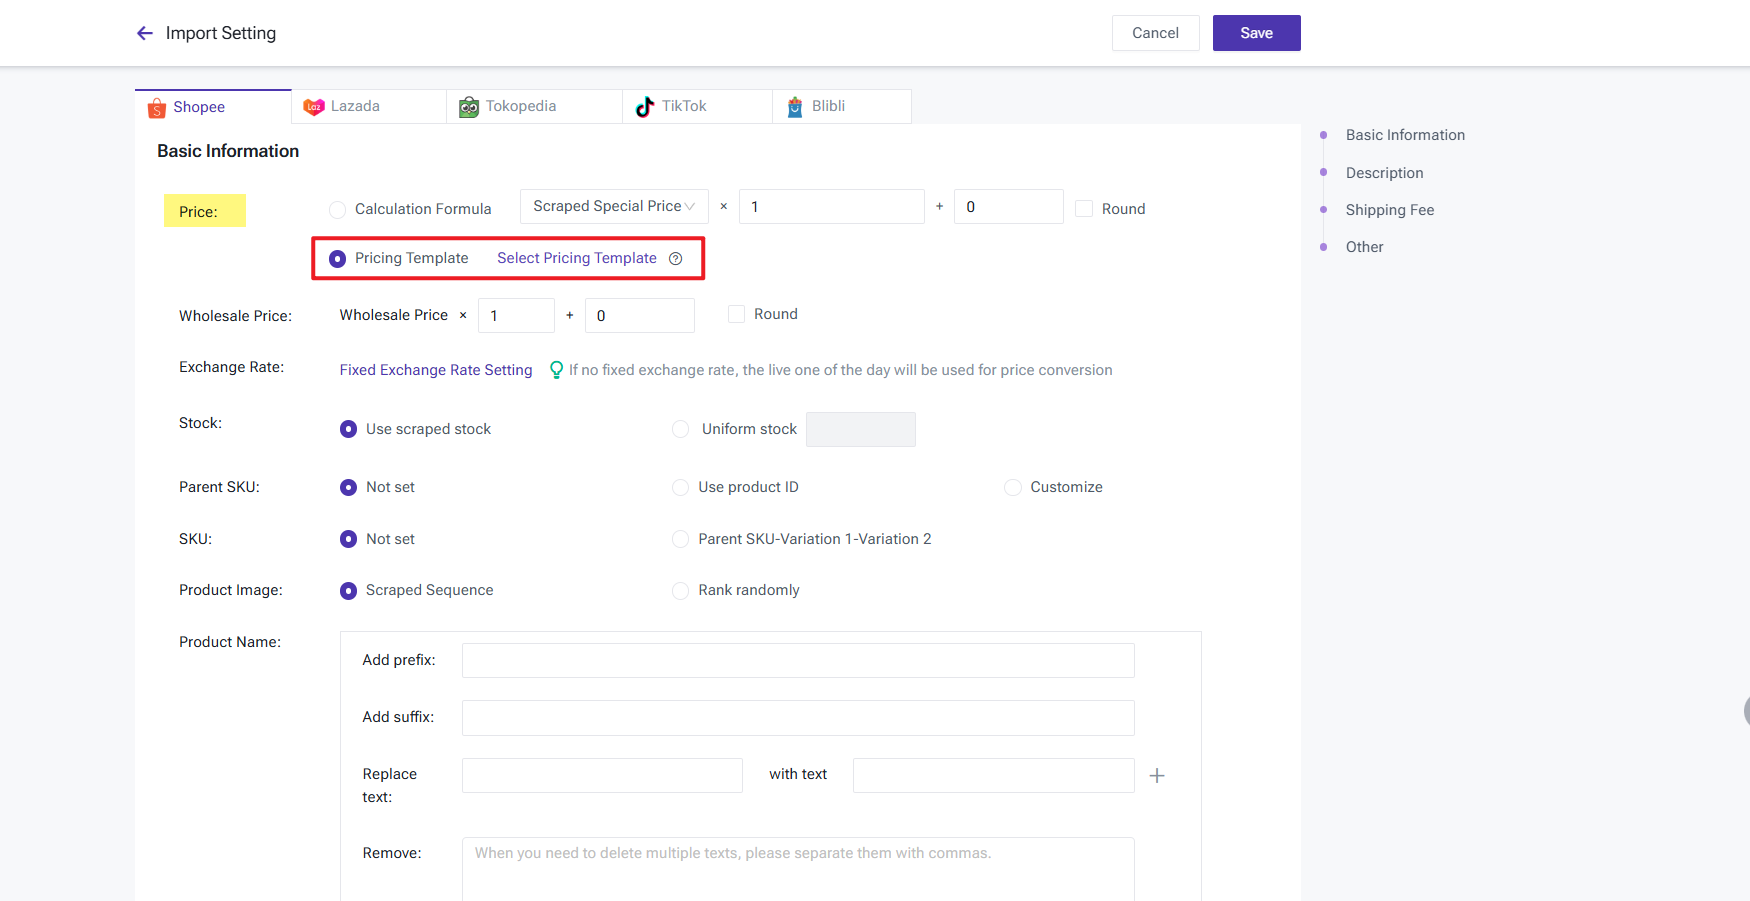Click the Lazada heart icon

click(314, 107)
